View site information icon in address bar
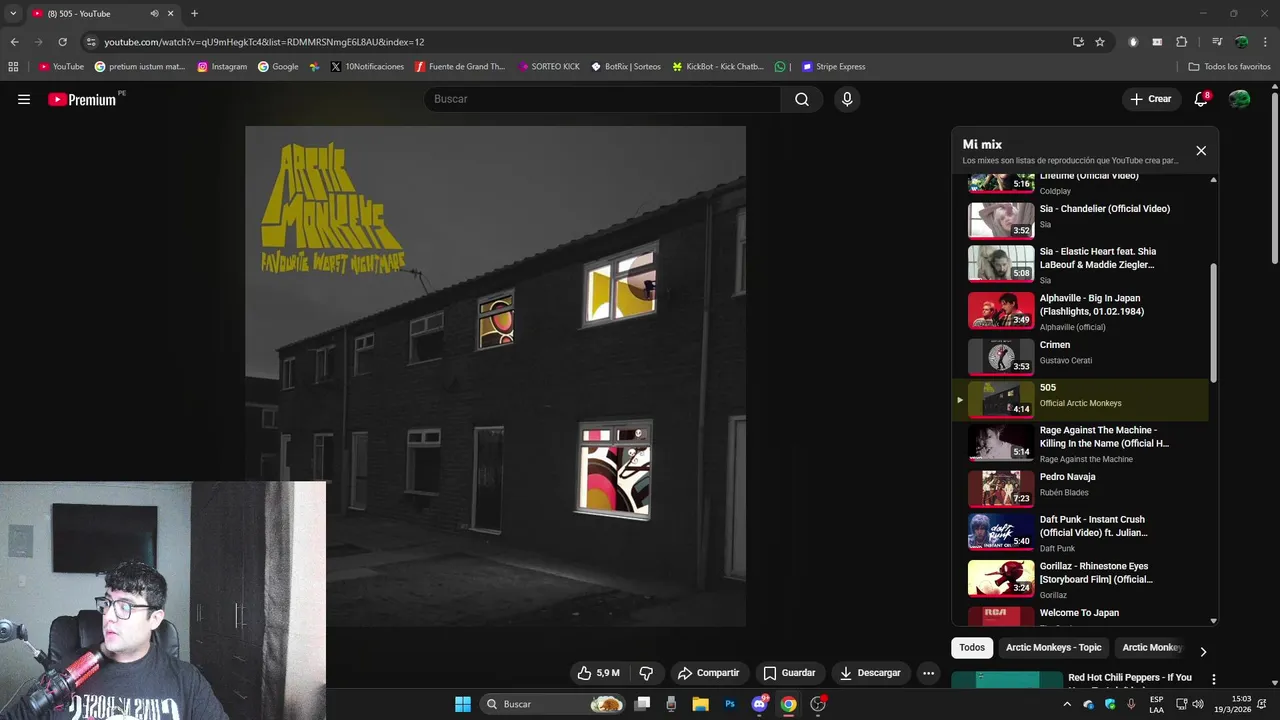The image size is (1280, 720). (91, 42)
